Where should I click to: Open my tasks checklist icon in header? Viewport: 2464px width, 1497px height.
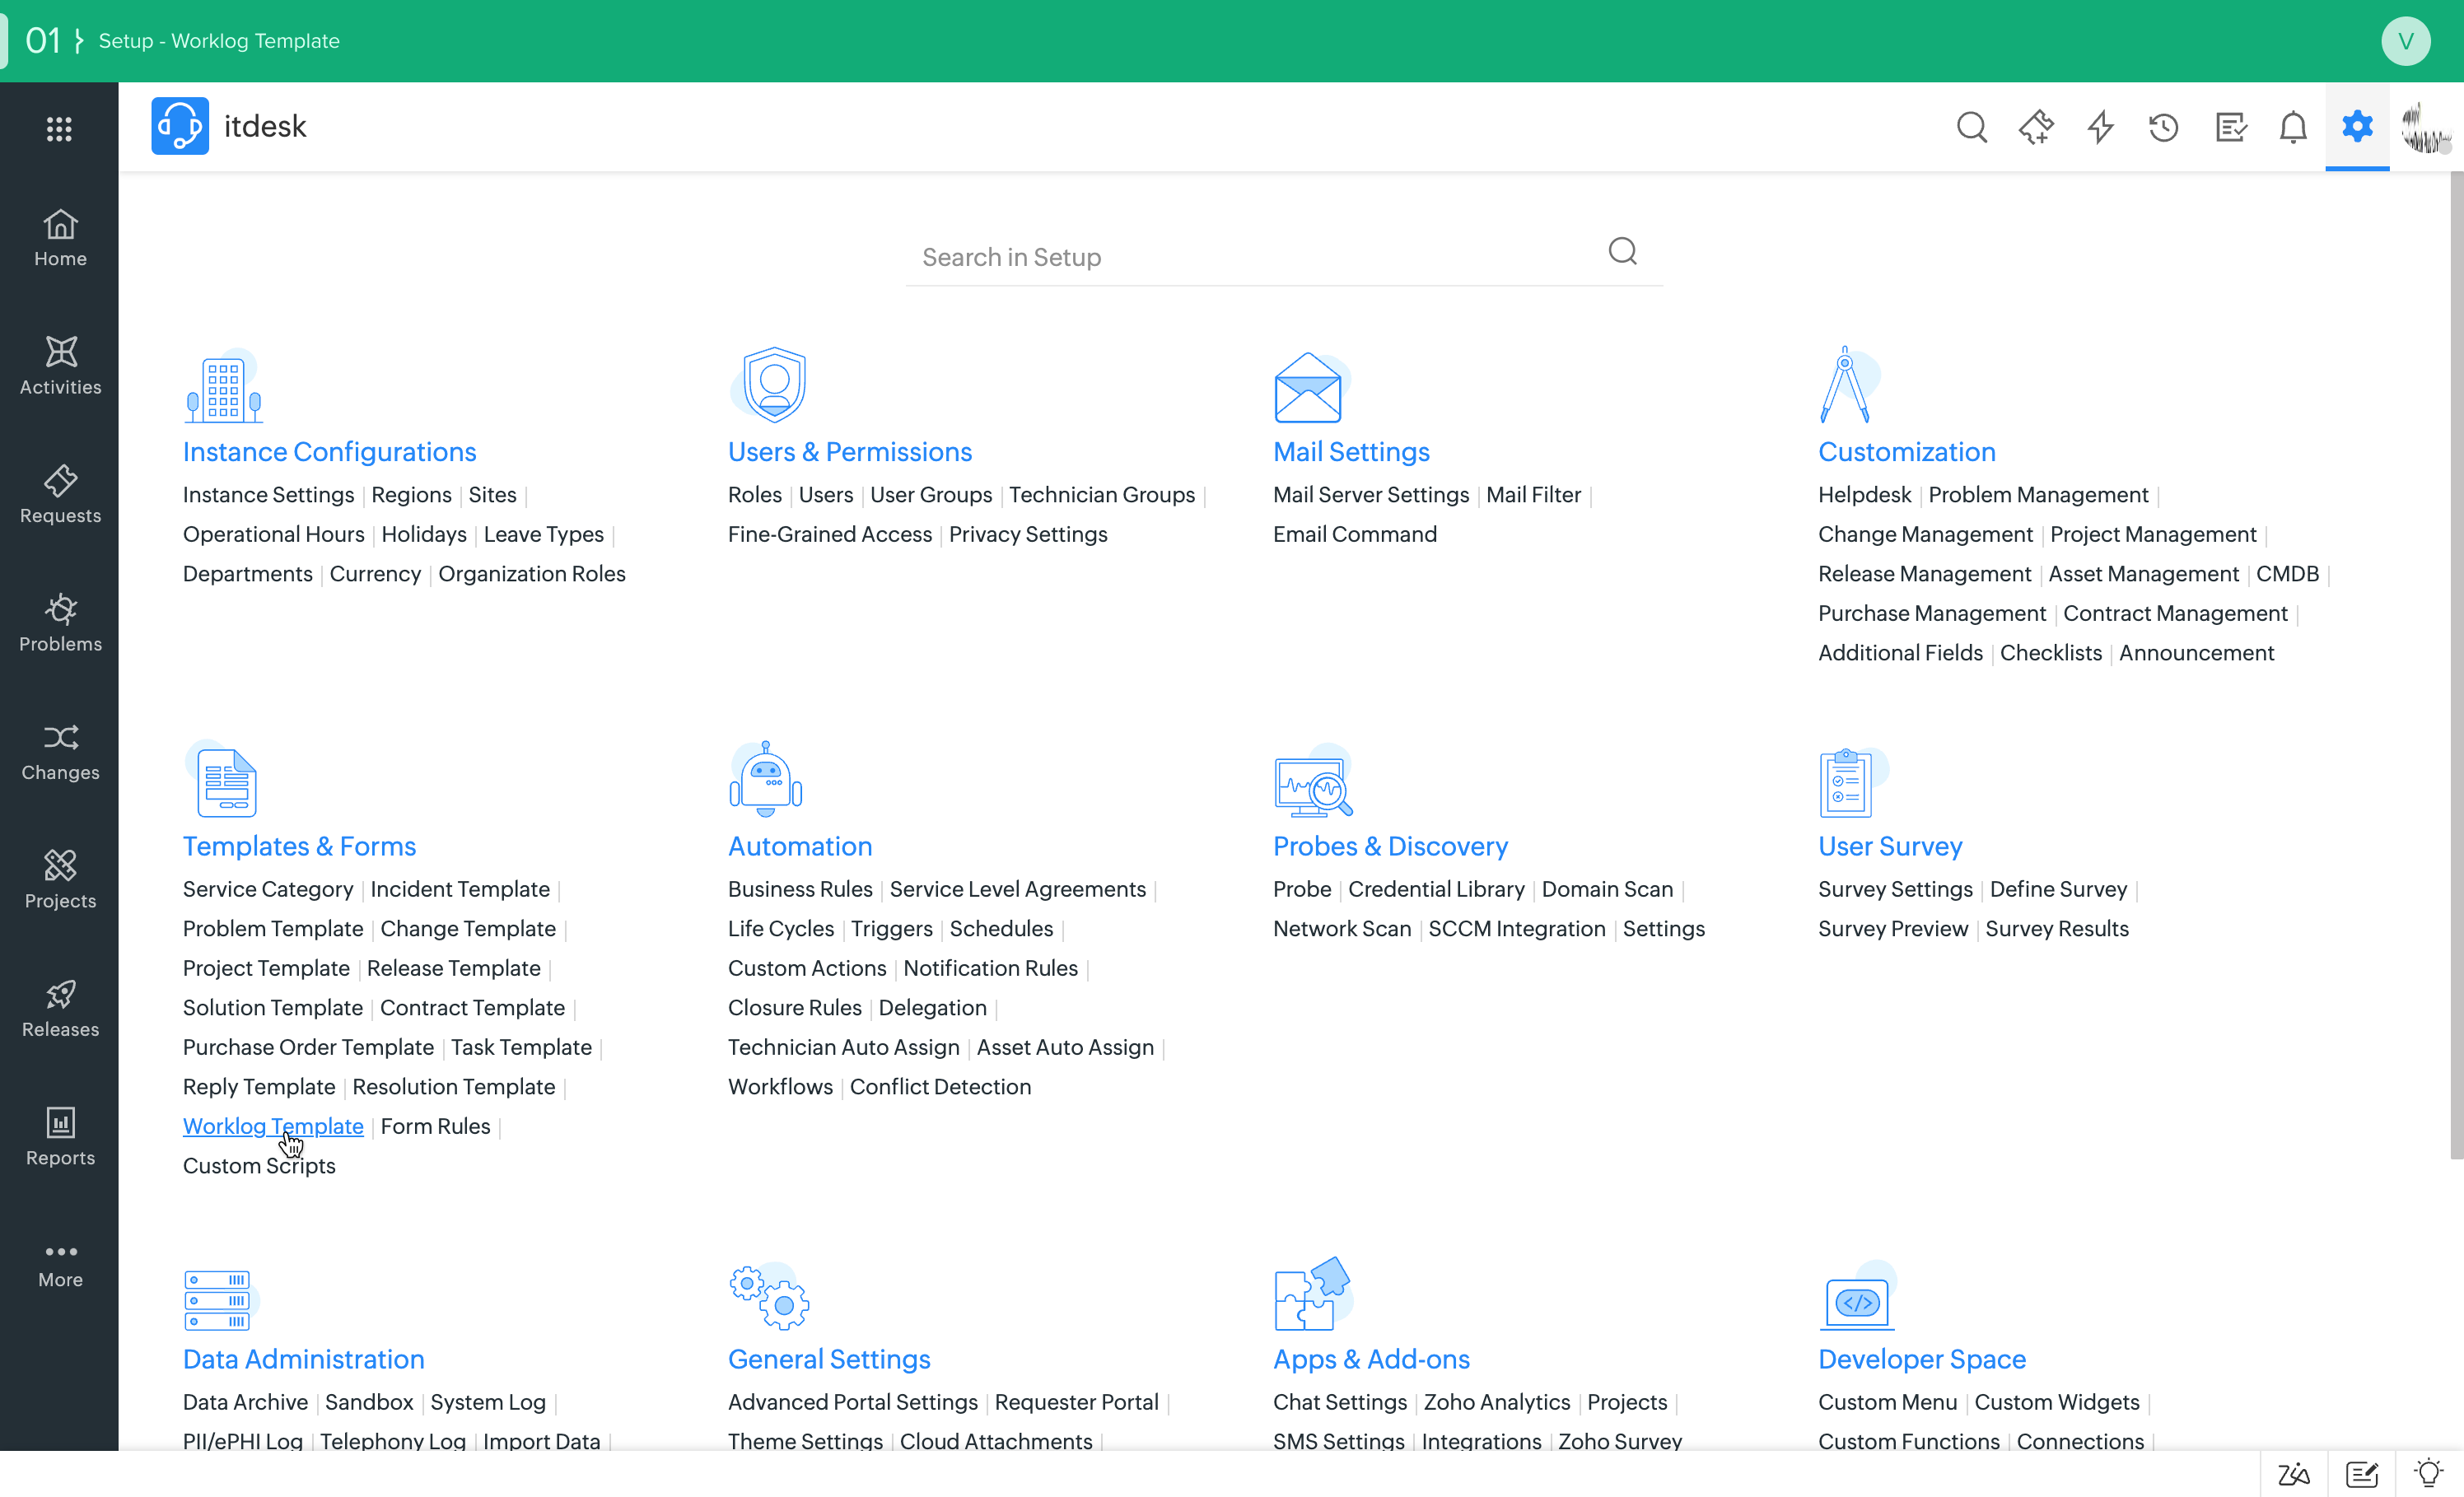click(2230, 127)
